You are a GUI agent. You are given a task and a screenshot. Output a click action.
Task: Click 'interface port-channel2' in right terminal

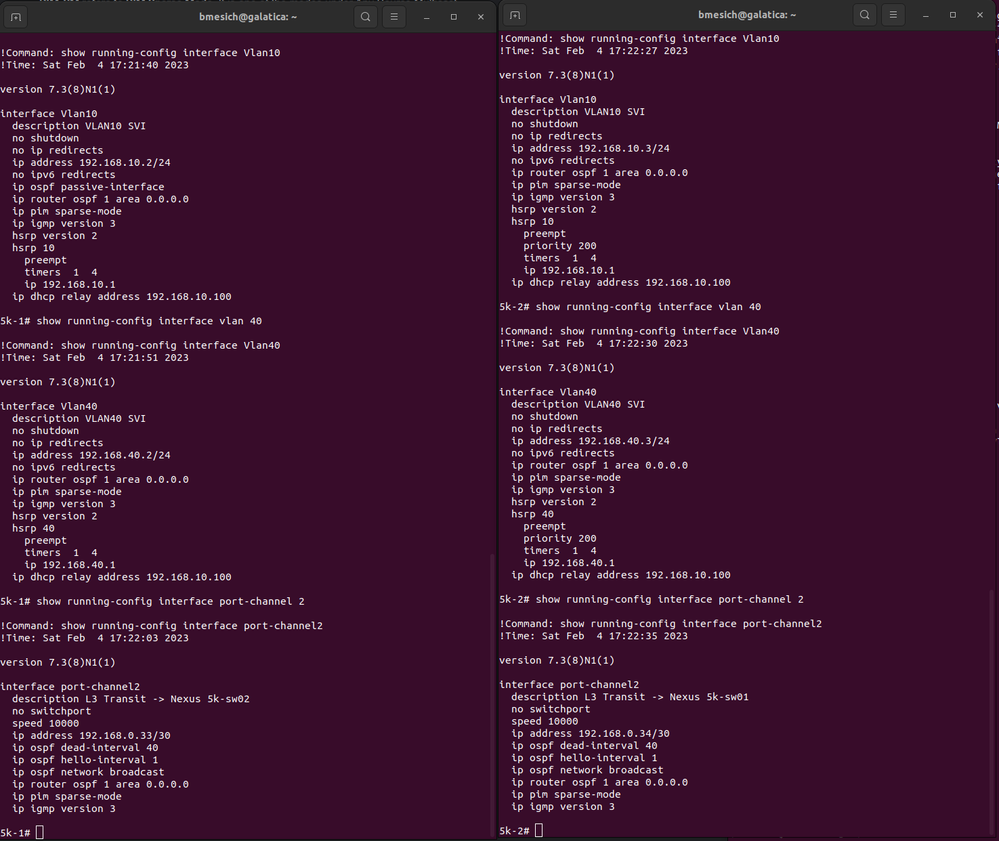pos(569,685)
